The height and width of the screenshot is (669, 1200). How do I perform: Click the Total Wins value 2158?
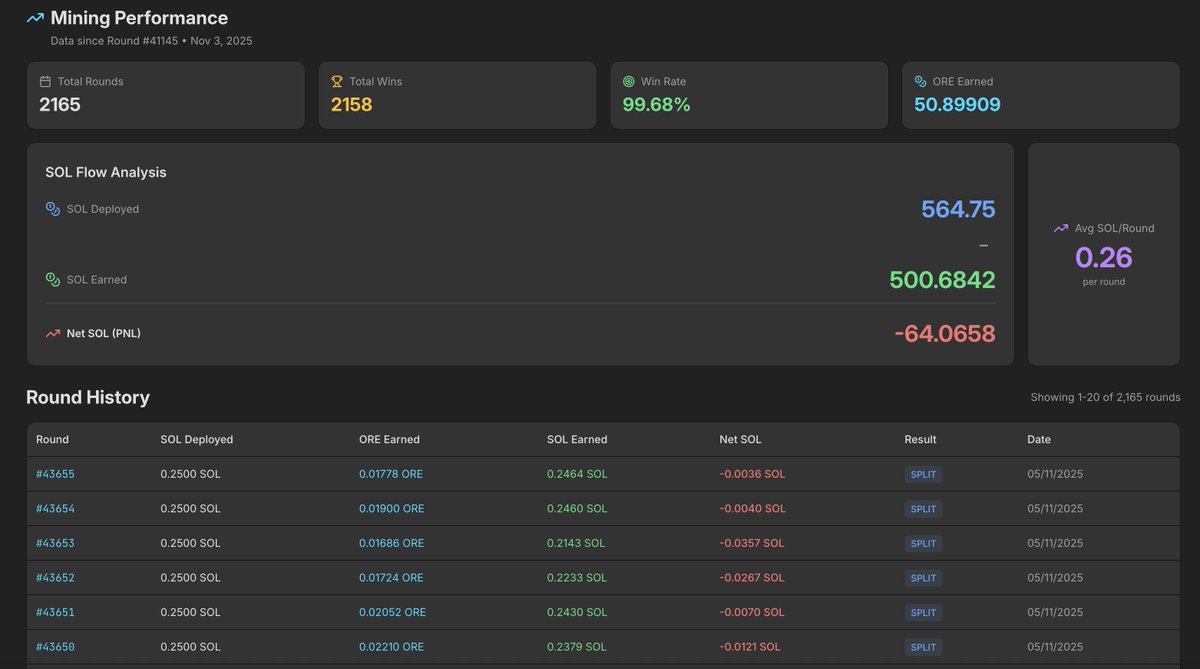[352, 104]
